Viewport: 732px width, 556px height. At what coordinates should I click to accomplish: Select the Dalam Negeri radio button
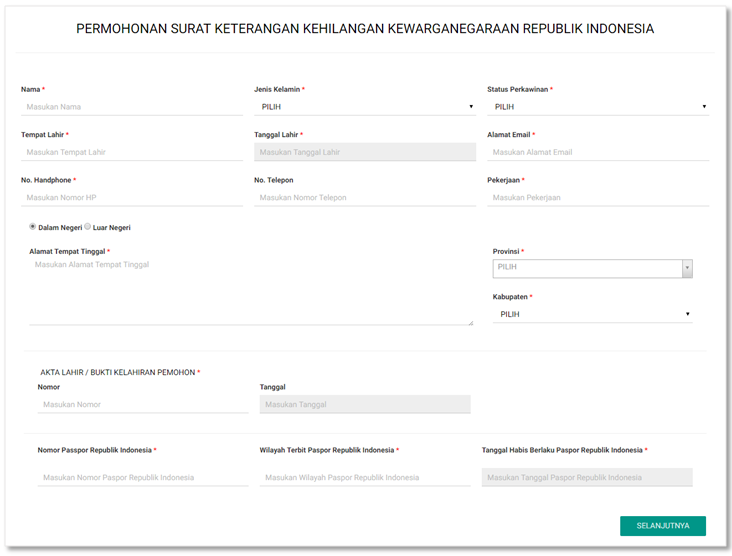click(33, 227)
